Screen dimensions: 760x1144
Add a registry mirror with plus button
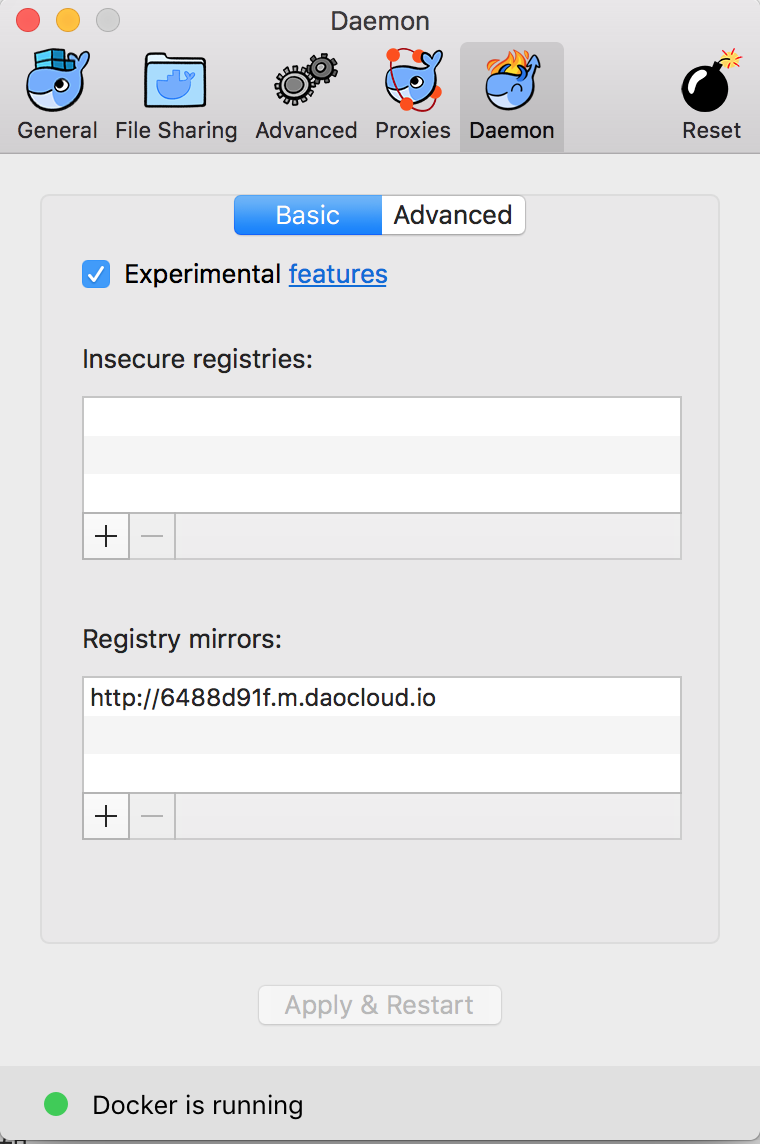[x=106, y=816]
